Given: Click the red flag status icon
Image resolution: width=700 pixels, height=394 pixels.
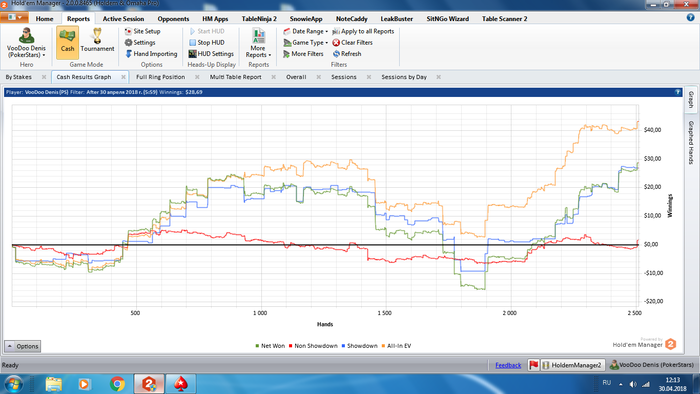Looking at the screenshot, I should coord(533,365).
